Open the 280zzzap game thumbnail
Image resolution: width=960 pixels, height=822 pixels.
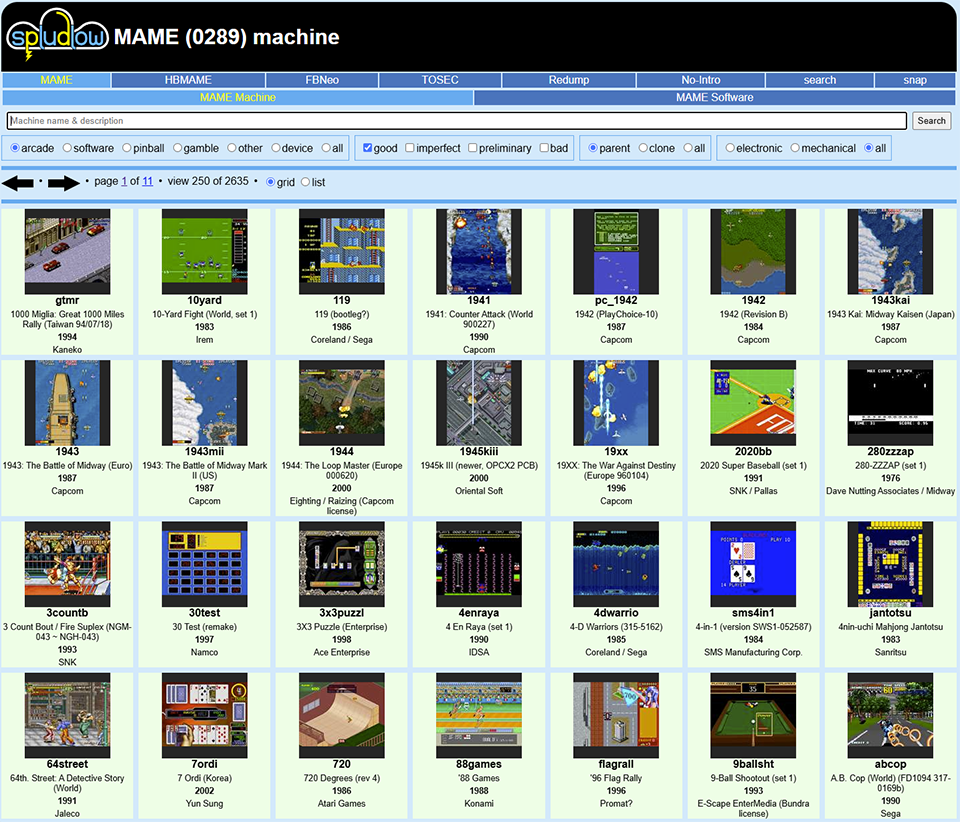(x=890, y=403)
